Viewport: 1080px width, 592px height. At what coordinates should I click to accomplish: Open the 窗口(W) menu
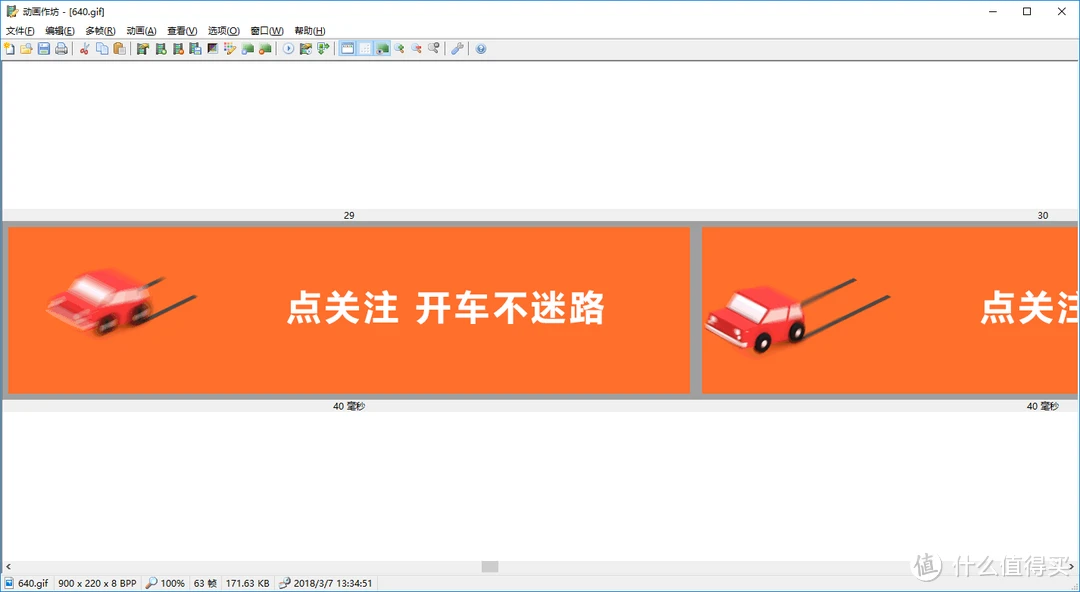[267, 31]
